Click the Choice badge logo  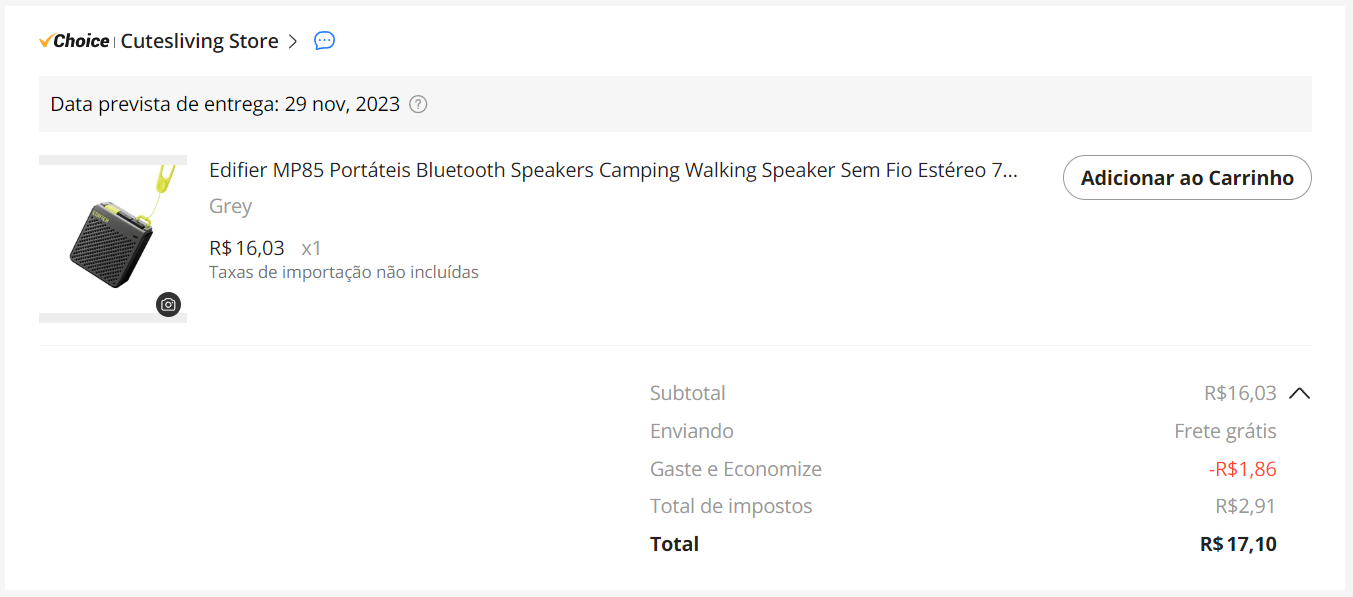[74, 41]
